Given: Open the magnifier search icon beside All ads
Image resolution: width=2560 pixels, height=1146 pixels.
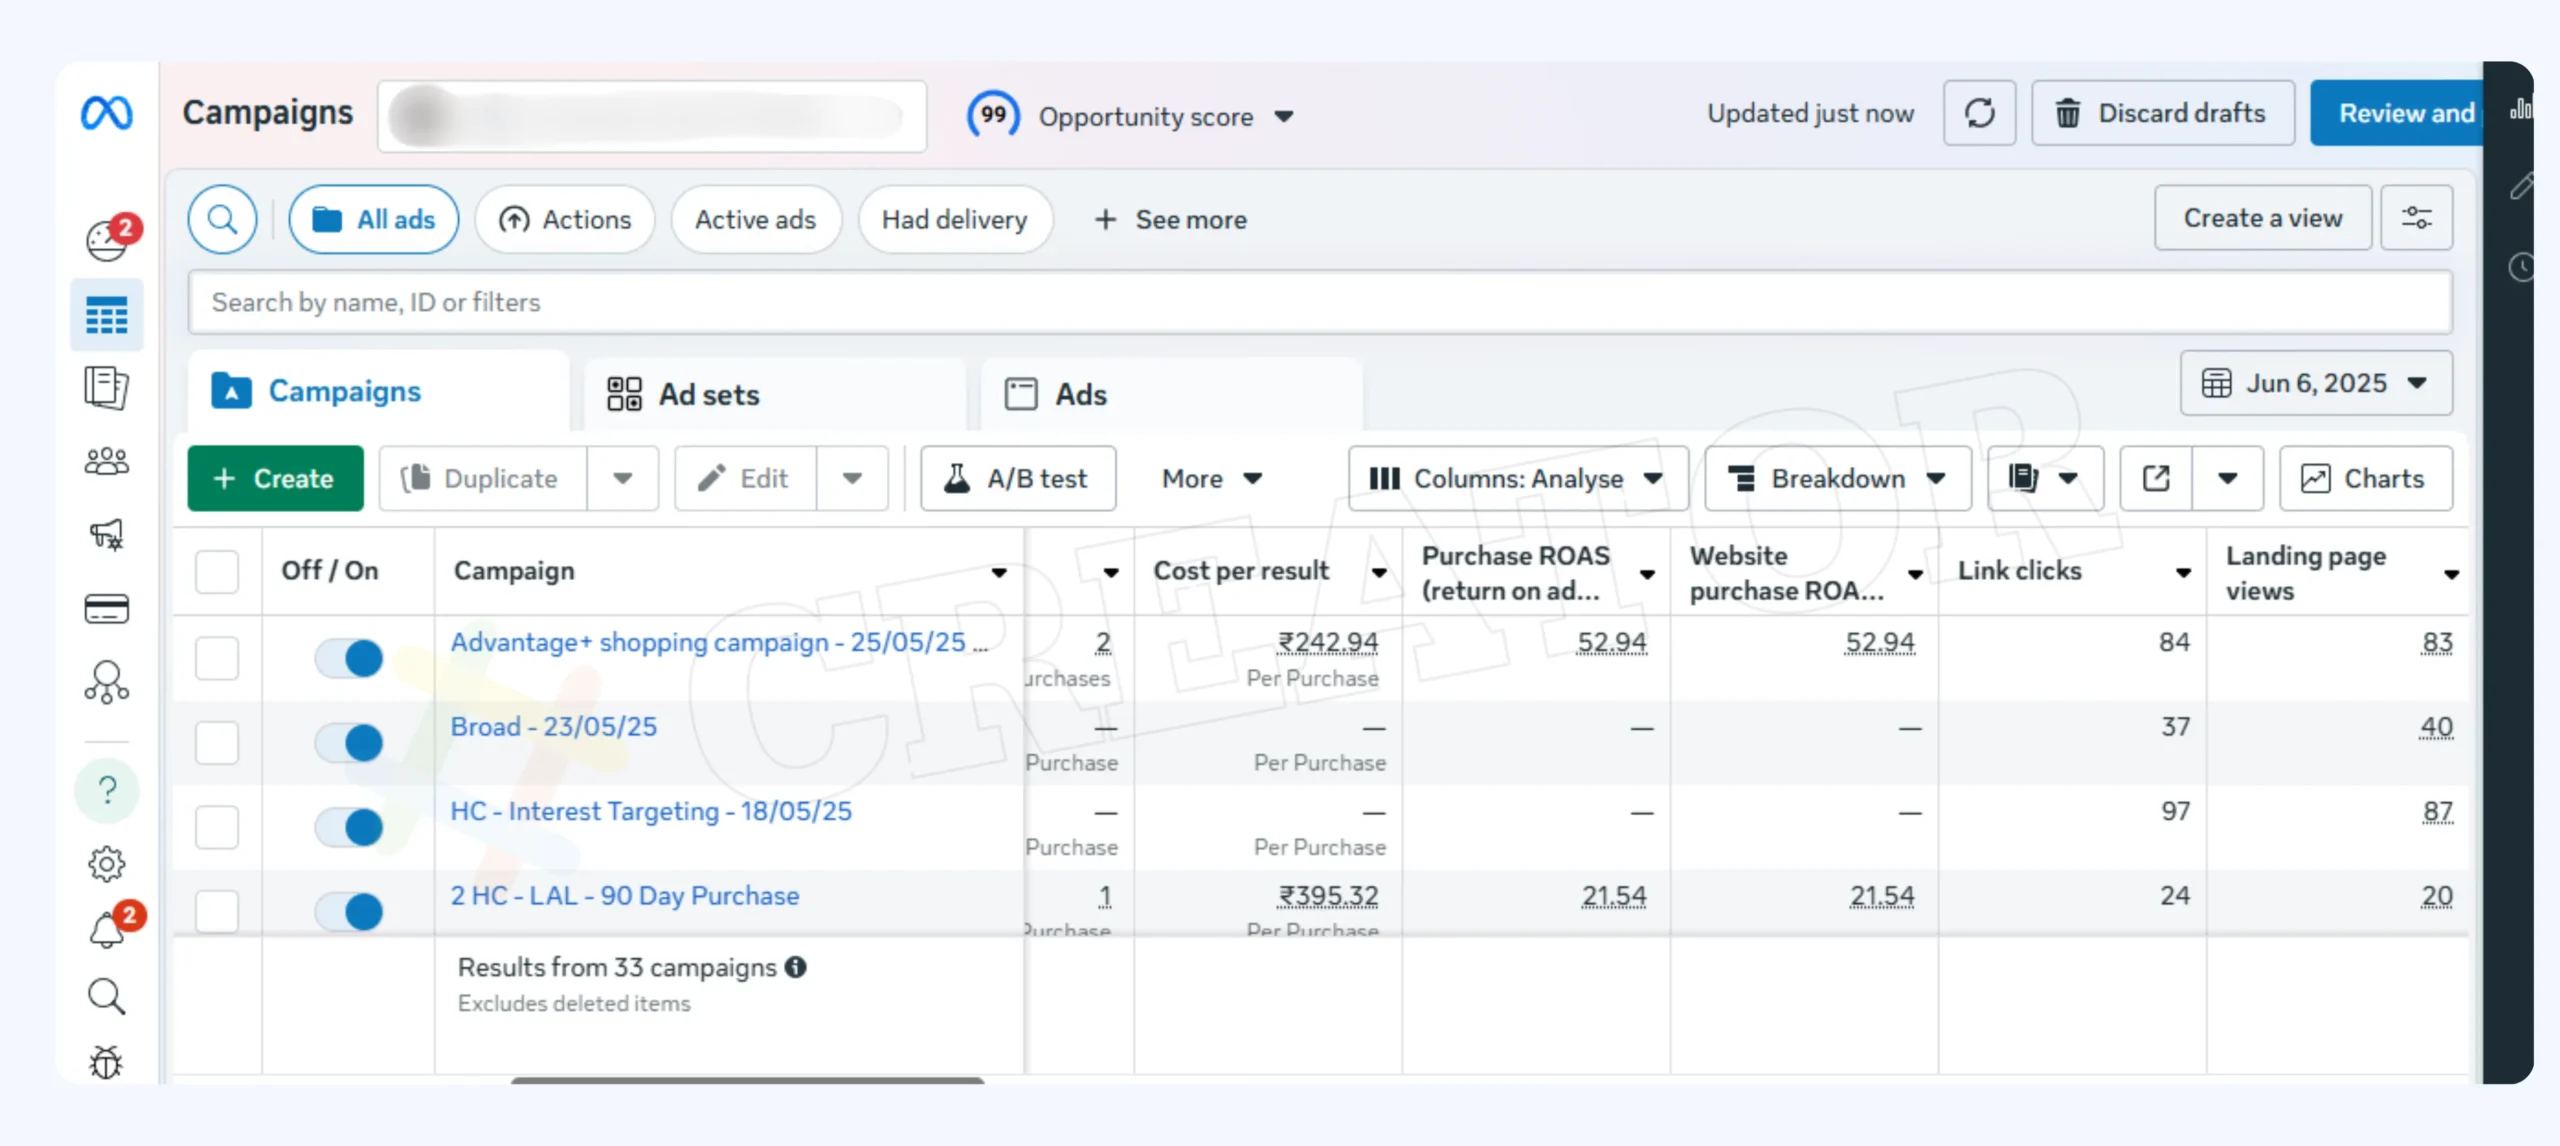Looking at the screenshot, I should 222,219.
